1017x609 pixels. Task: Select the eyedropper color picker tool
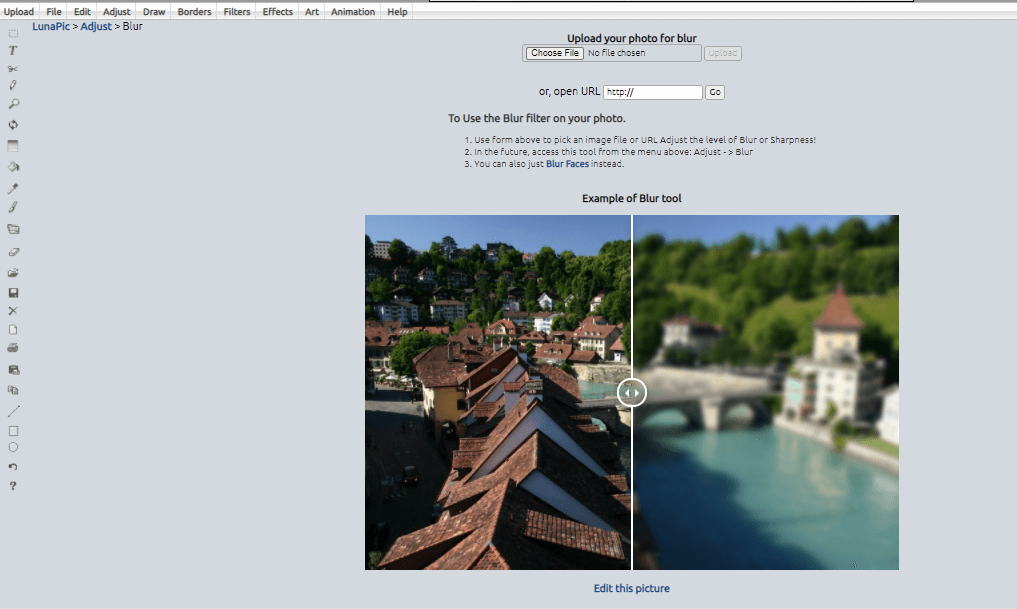click(13, 188)
